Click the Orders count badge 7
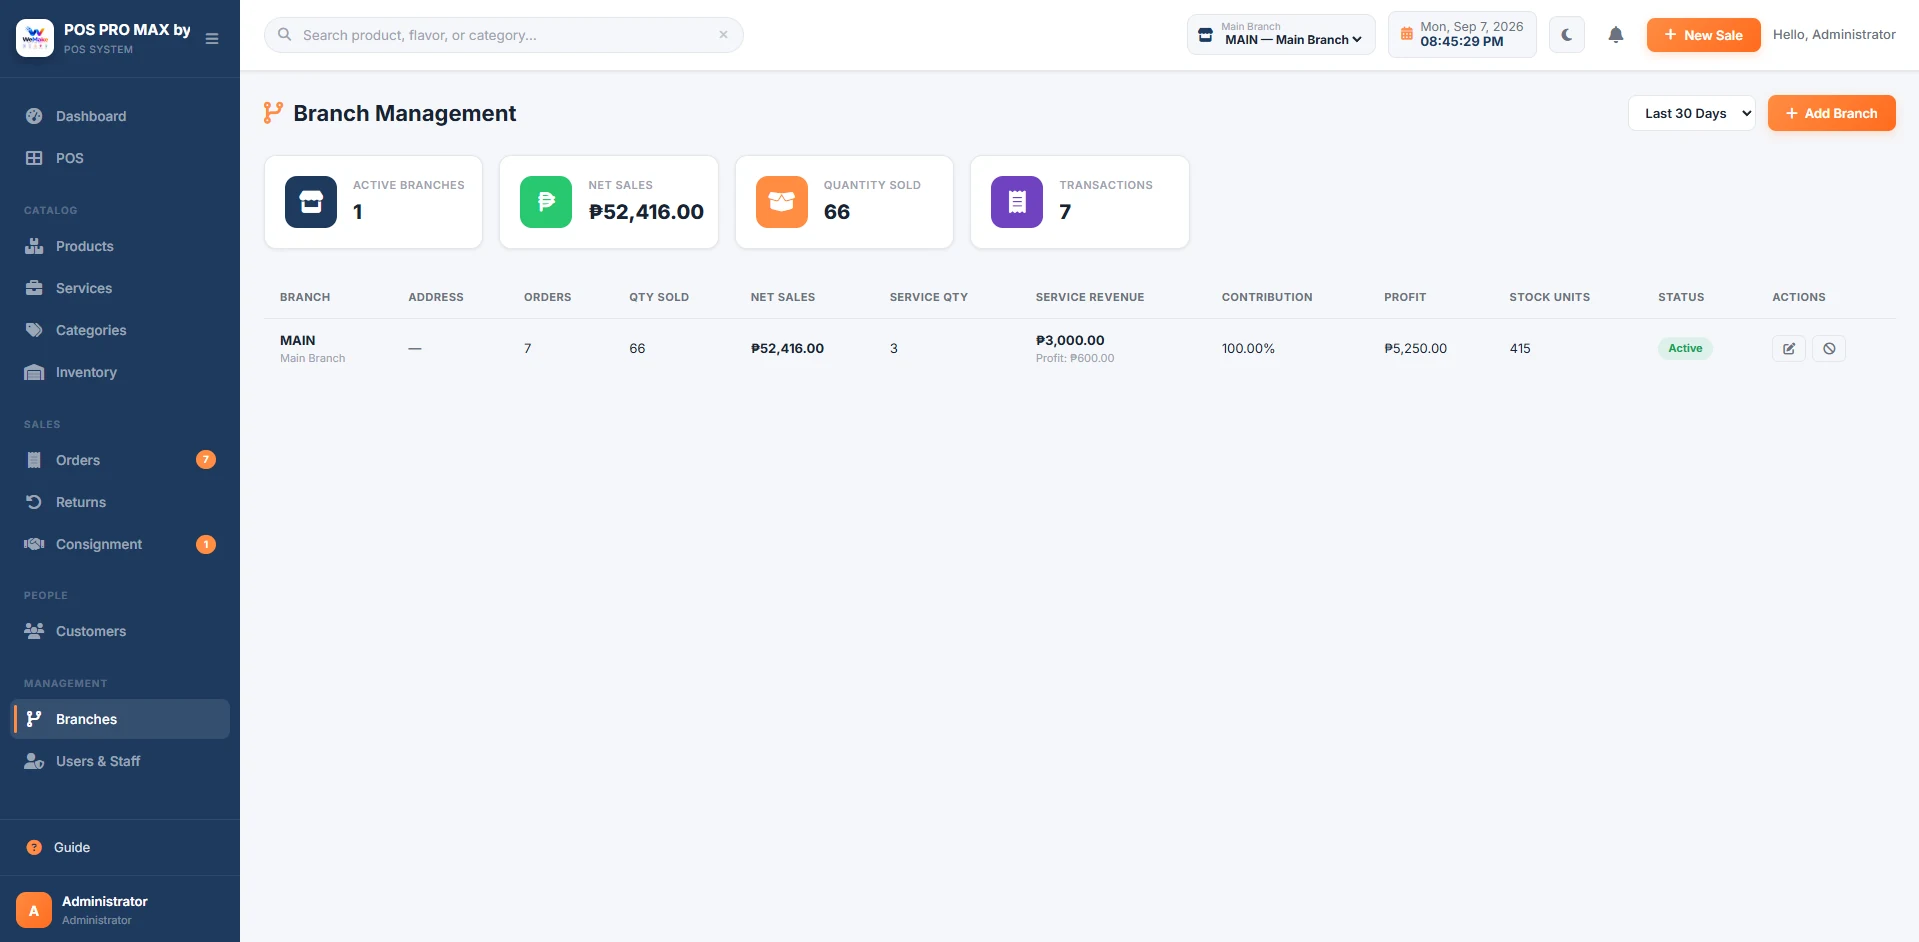 [x=206, y=460]
